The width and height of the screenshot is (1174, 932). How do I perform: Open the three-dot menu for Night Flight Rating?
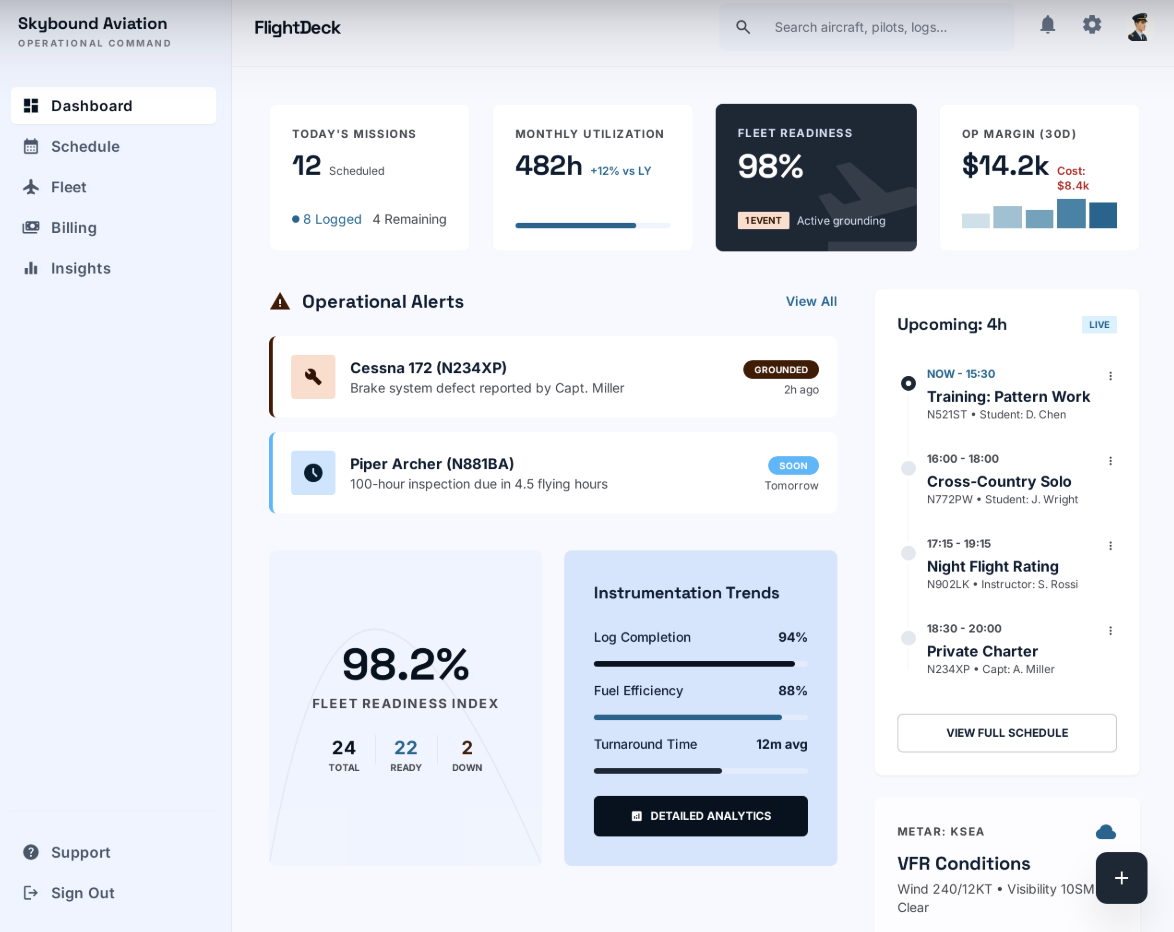(1110, 546)
